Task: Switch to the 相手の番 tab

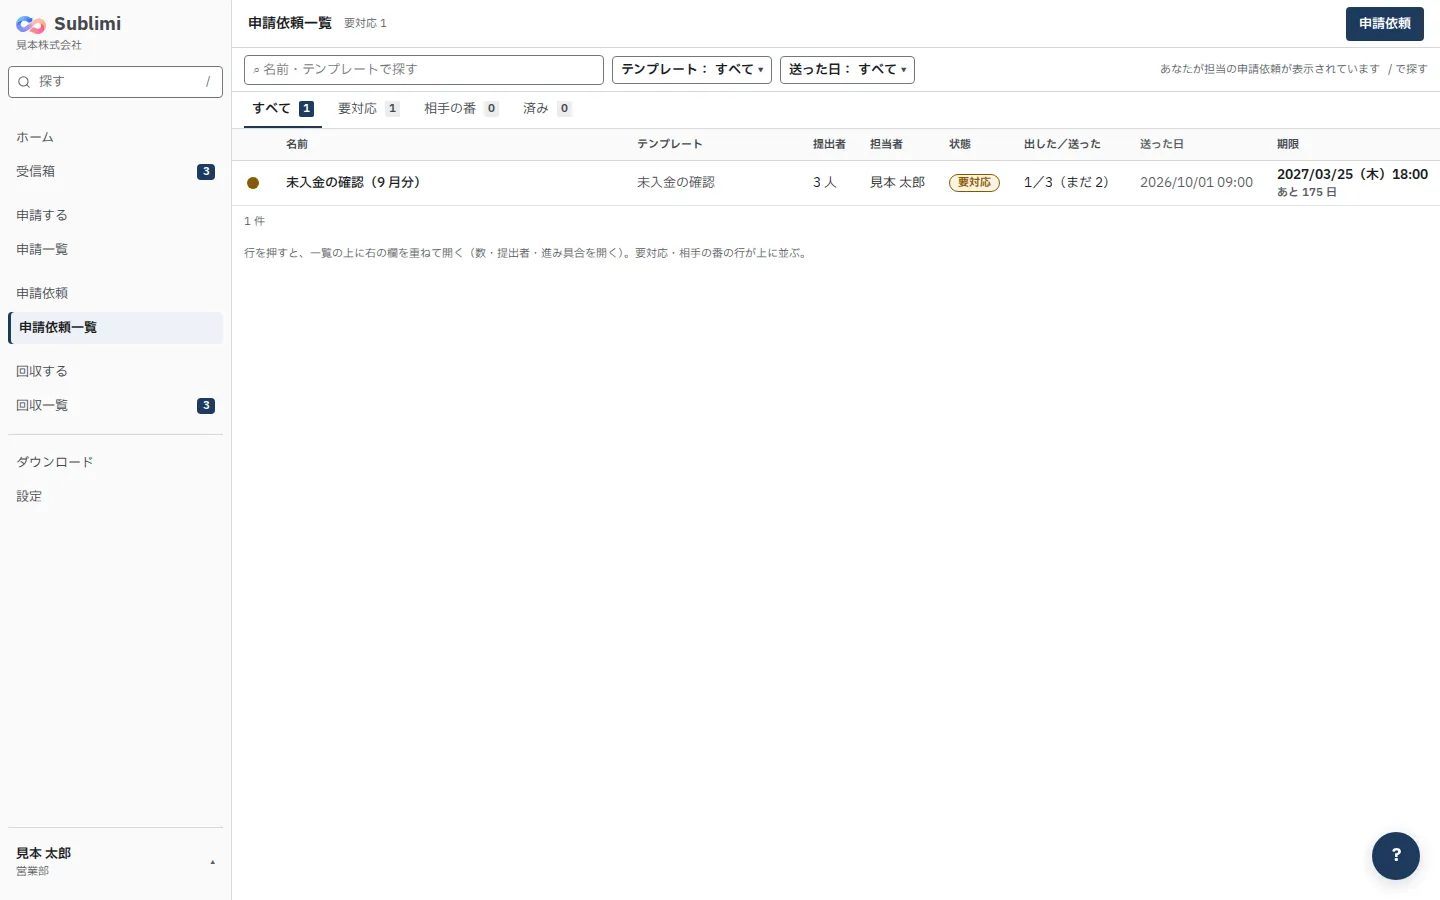Action: pyautogui.click(x=461, y=109)
